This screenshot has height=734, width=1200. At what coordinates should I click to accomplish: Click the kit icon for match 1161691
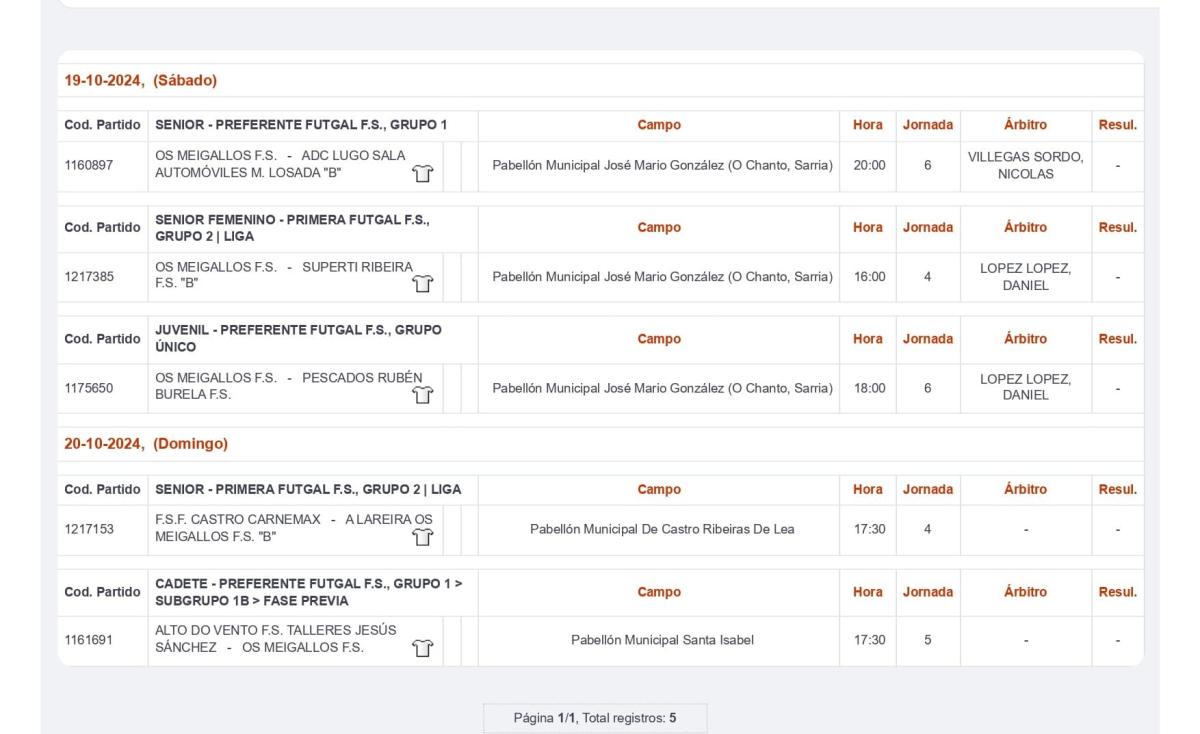pos(423,648)
